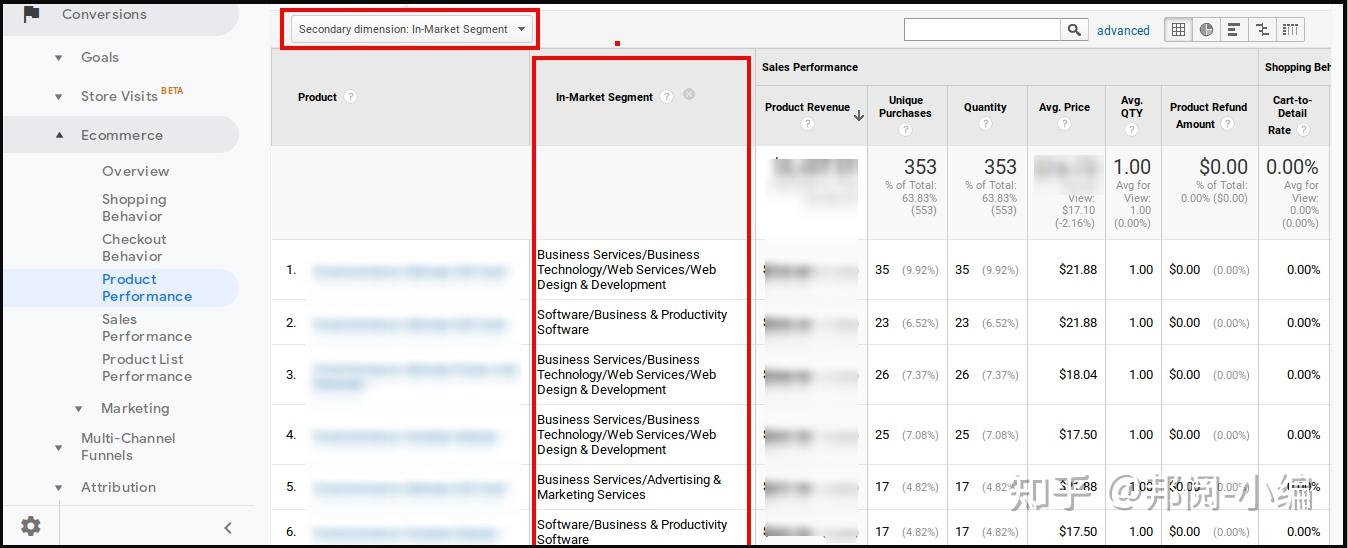Open the blurred product link in row 5
The image size is (1348, 548).
point(408,488)
